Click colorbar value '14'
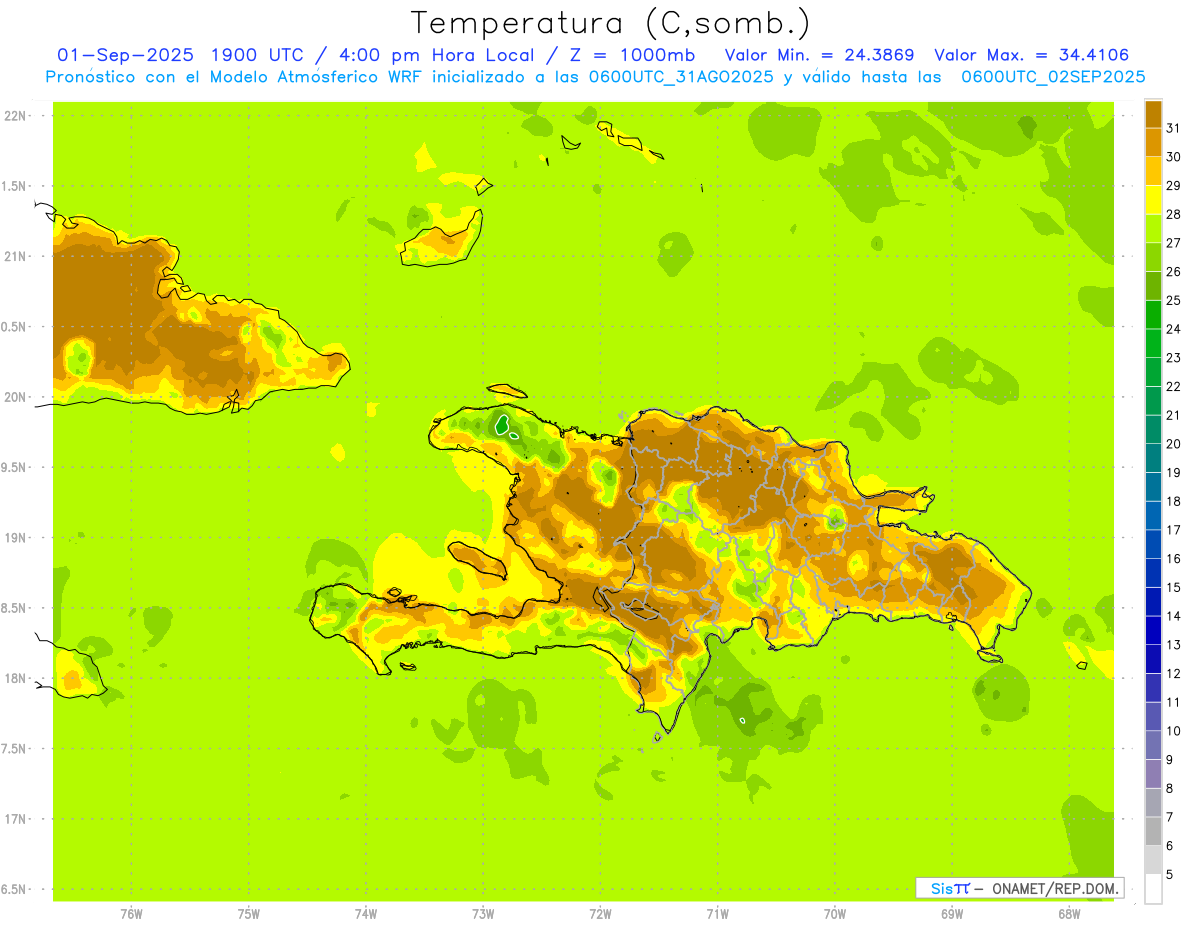Viewport: 1200px width, 927px height. tap(1173, 616)
